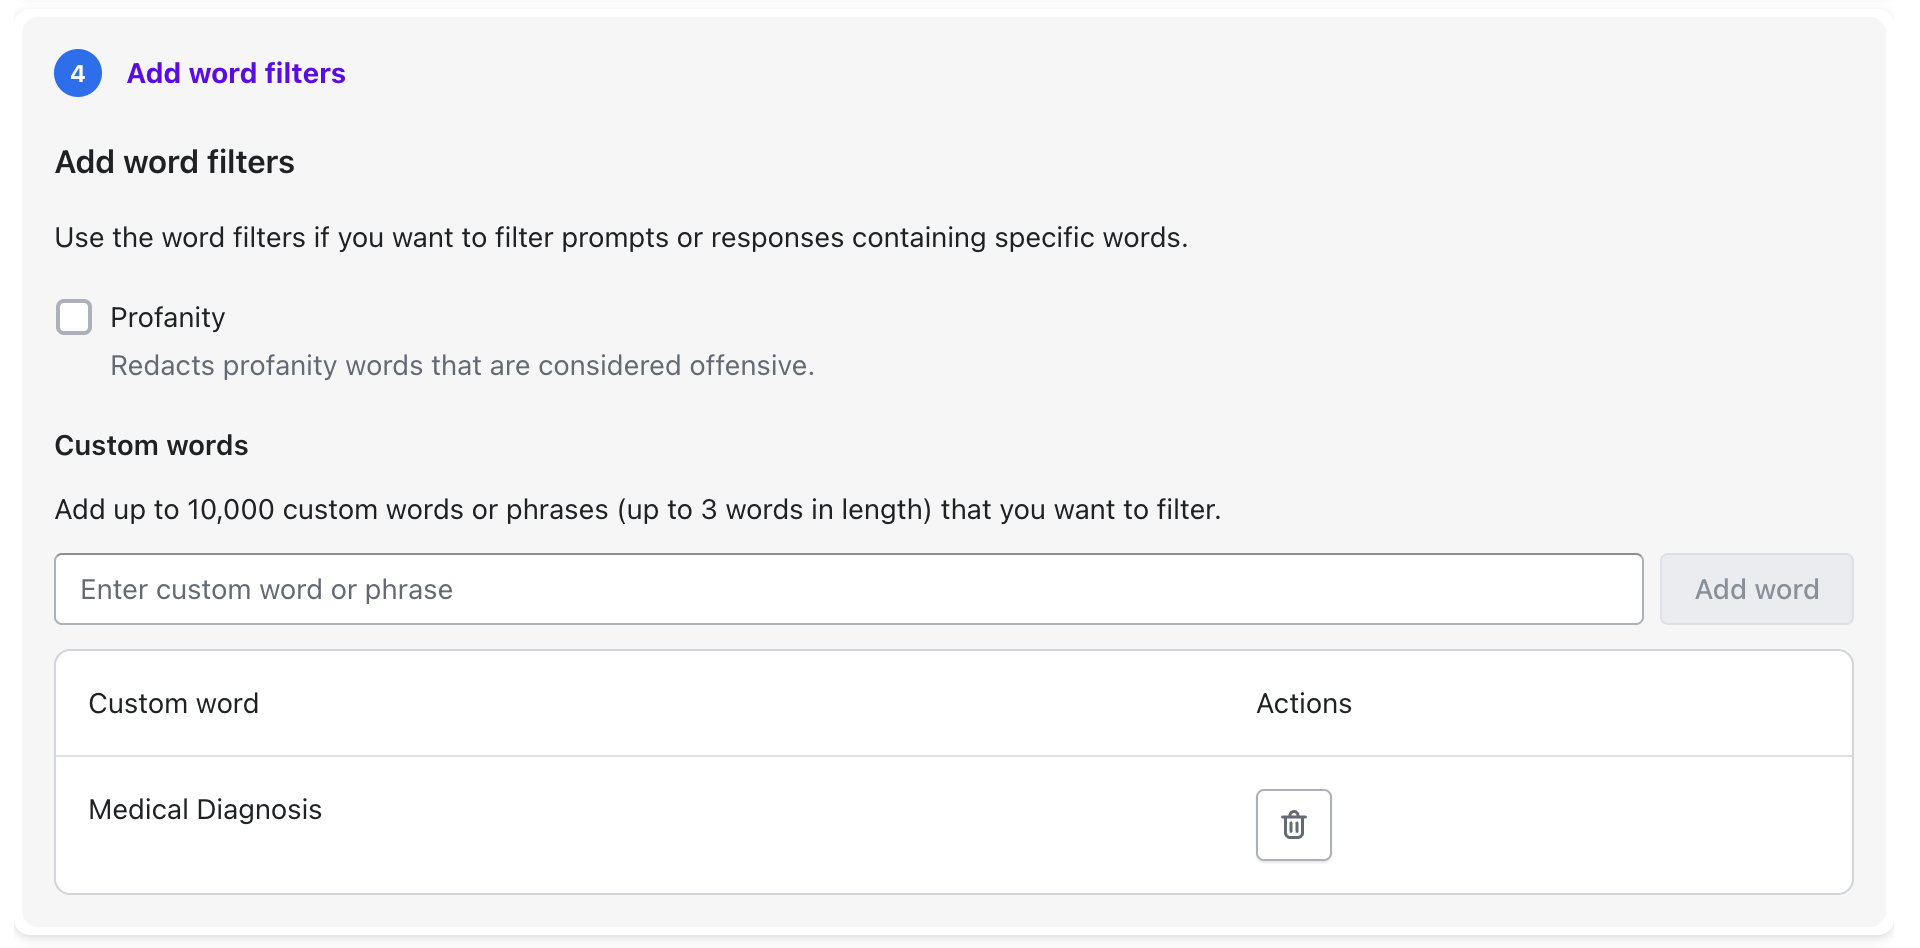Click the bold Add word filters heading
This screenshot has height=948, width=1920.
(x=175, y=162)
